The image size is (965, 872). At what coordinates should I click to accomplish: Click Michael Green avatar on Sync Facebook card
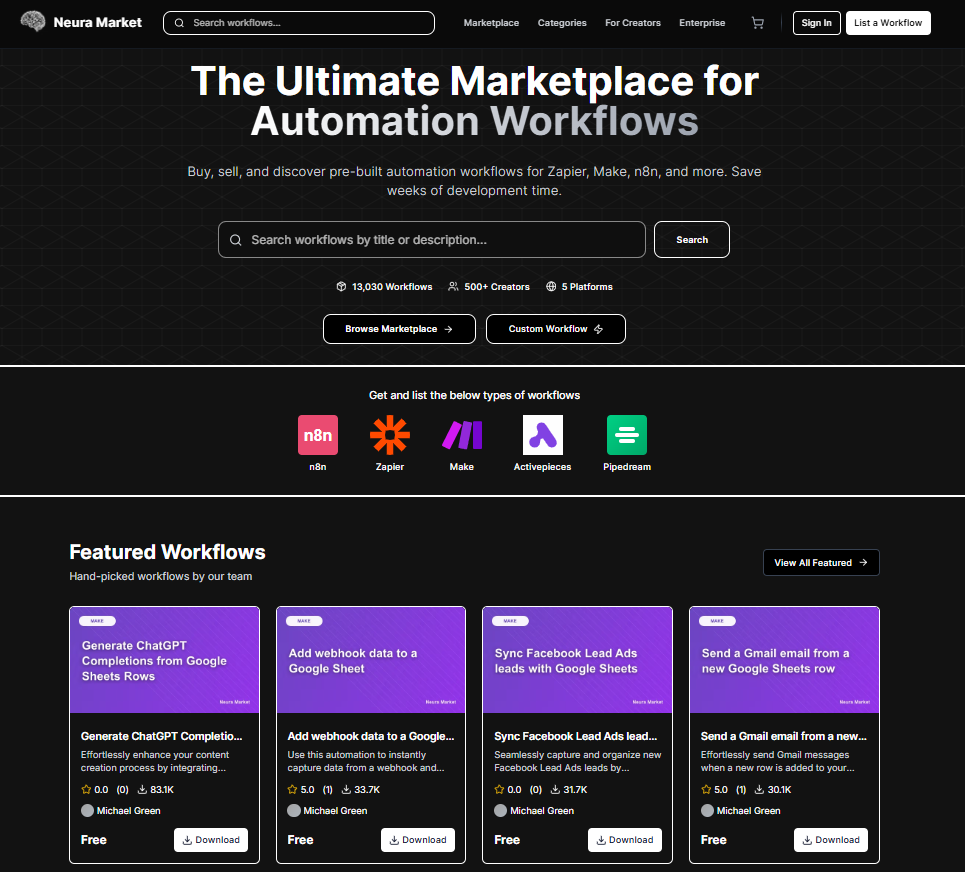[x=501, y=810]
